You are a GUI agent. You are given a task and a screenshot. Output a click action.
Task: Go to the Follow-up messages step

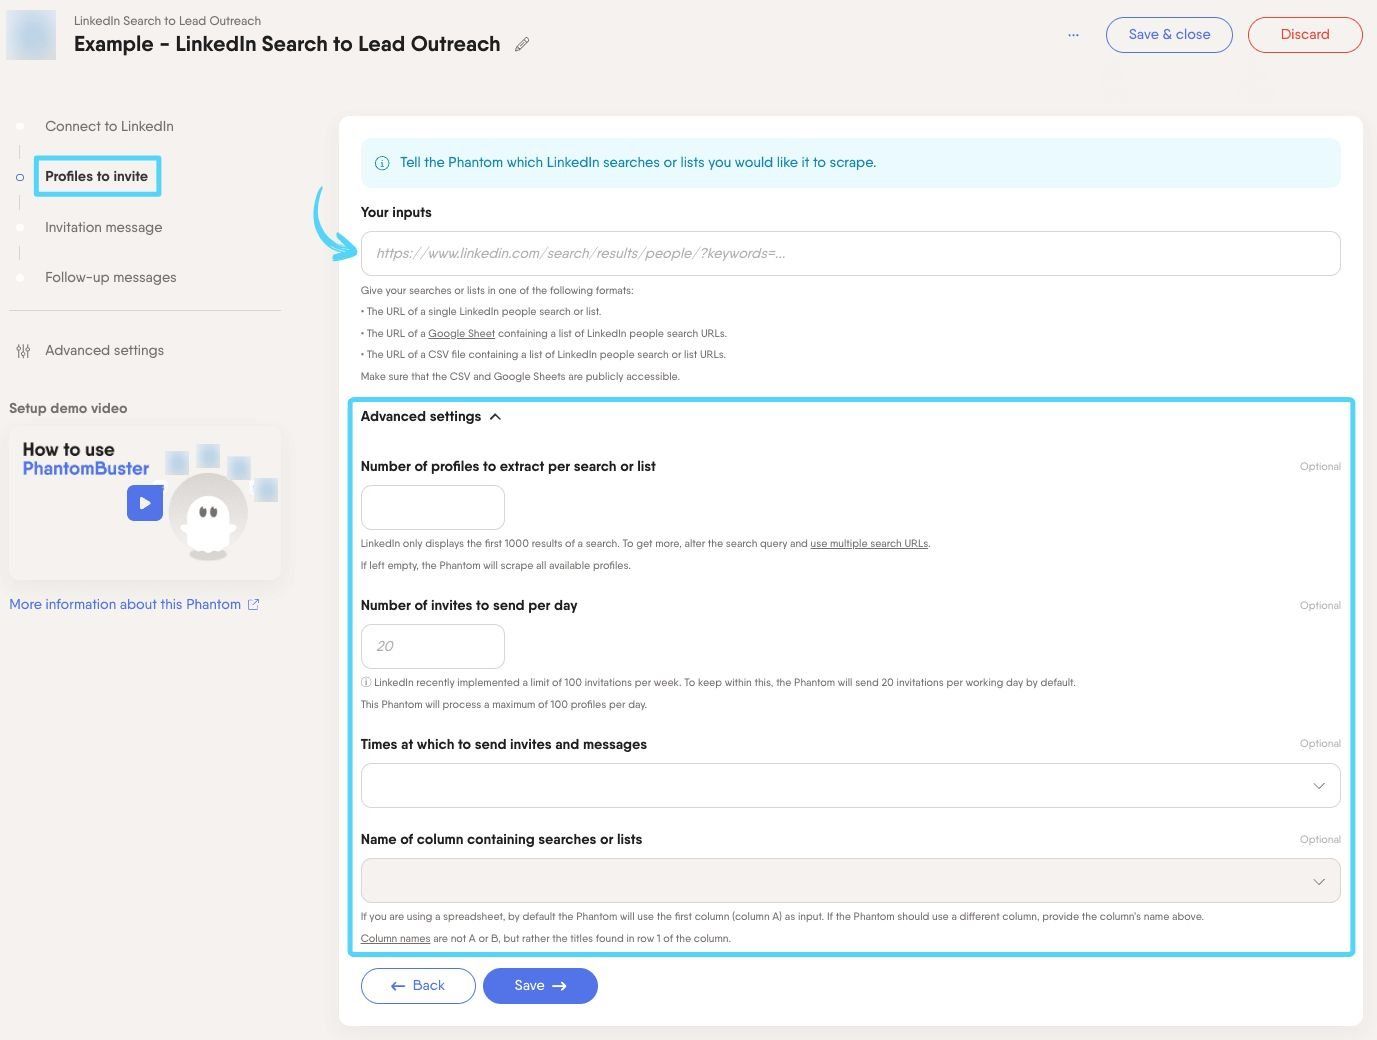110,277
